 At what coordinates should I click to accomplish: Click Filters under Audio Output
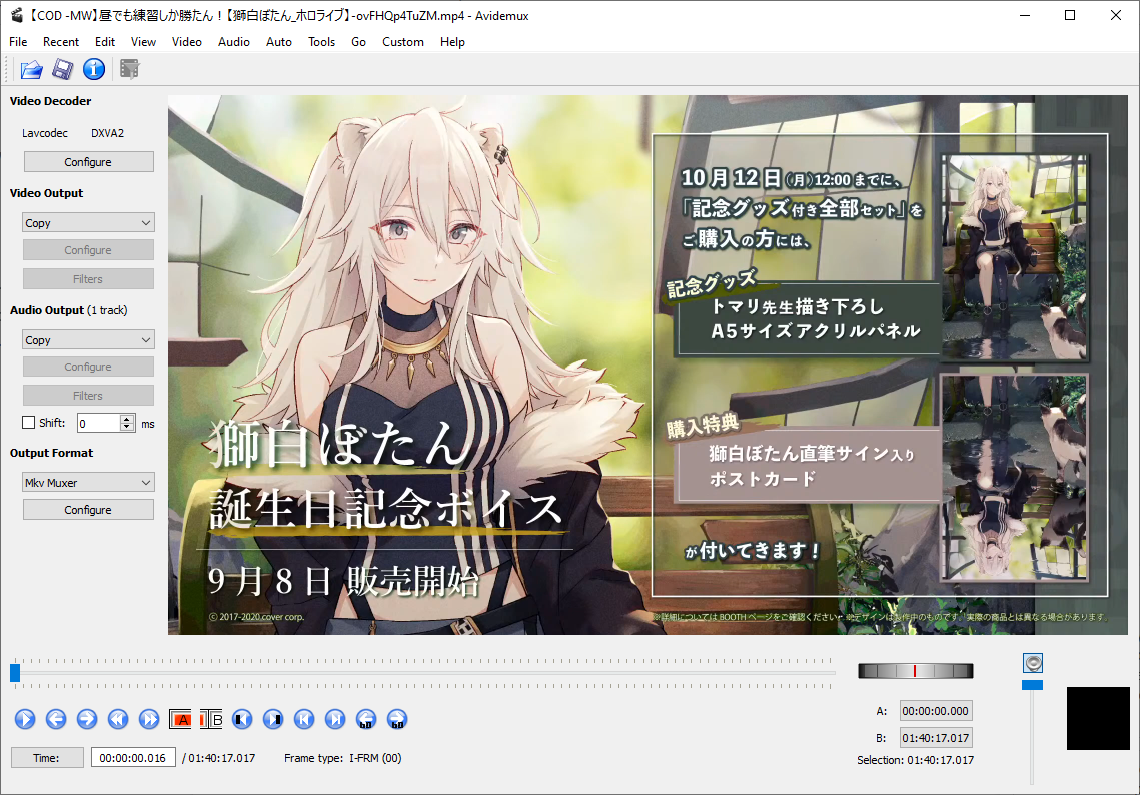click(88, 396)
